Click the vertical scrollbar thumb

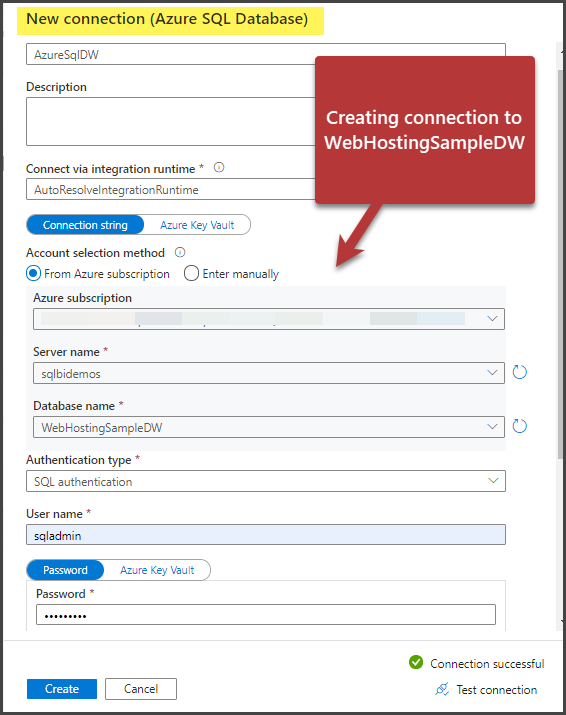(x=561, y=264)
